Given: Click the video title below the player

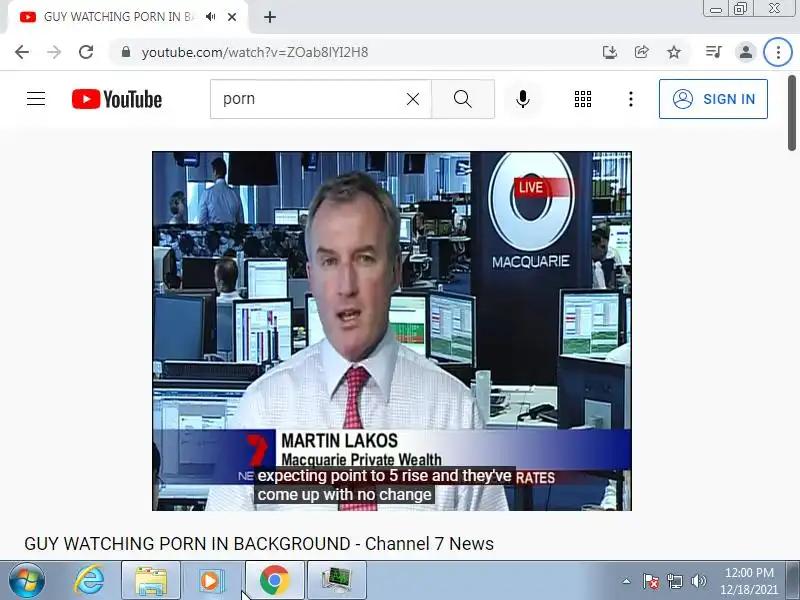Looking at the screenshot, I should click(x=259, y=544).
